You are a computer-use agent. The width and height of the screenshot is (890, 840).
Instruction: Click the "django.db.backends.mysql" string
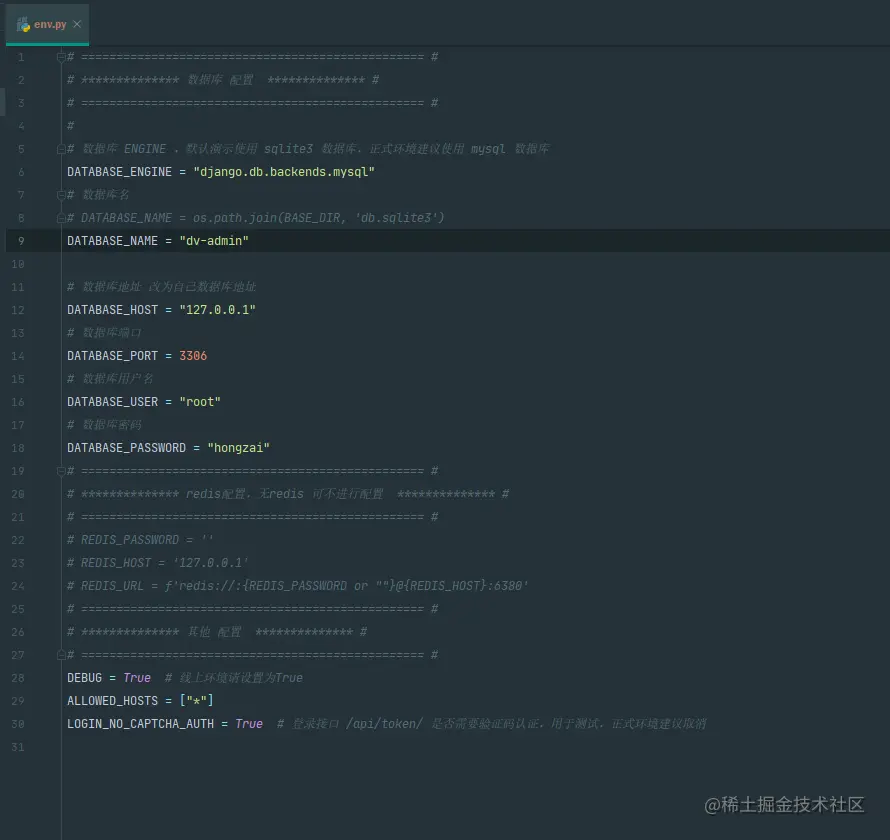coord(284,172)
